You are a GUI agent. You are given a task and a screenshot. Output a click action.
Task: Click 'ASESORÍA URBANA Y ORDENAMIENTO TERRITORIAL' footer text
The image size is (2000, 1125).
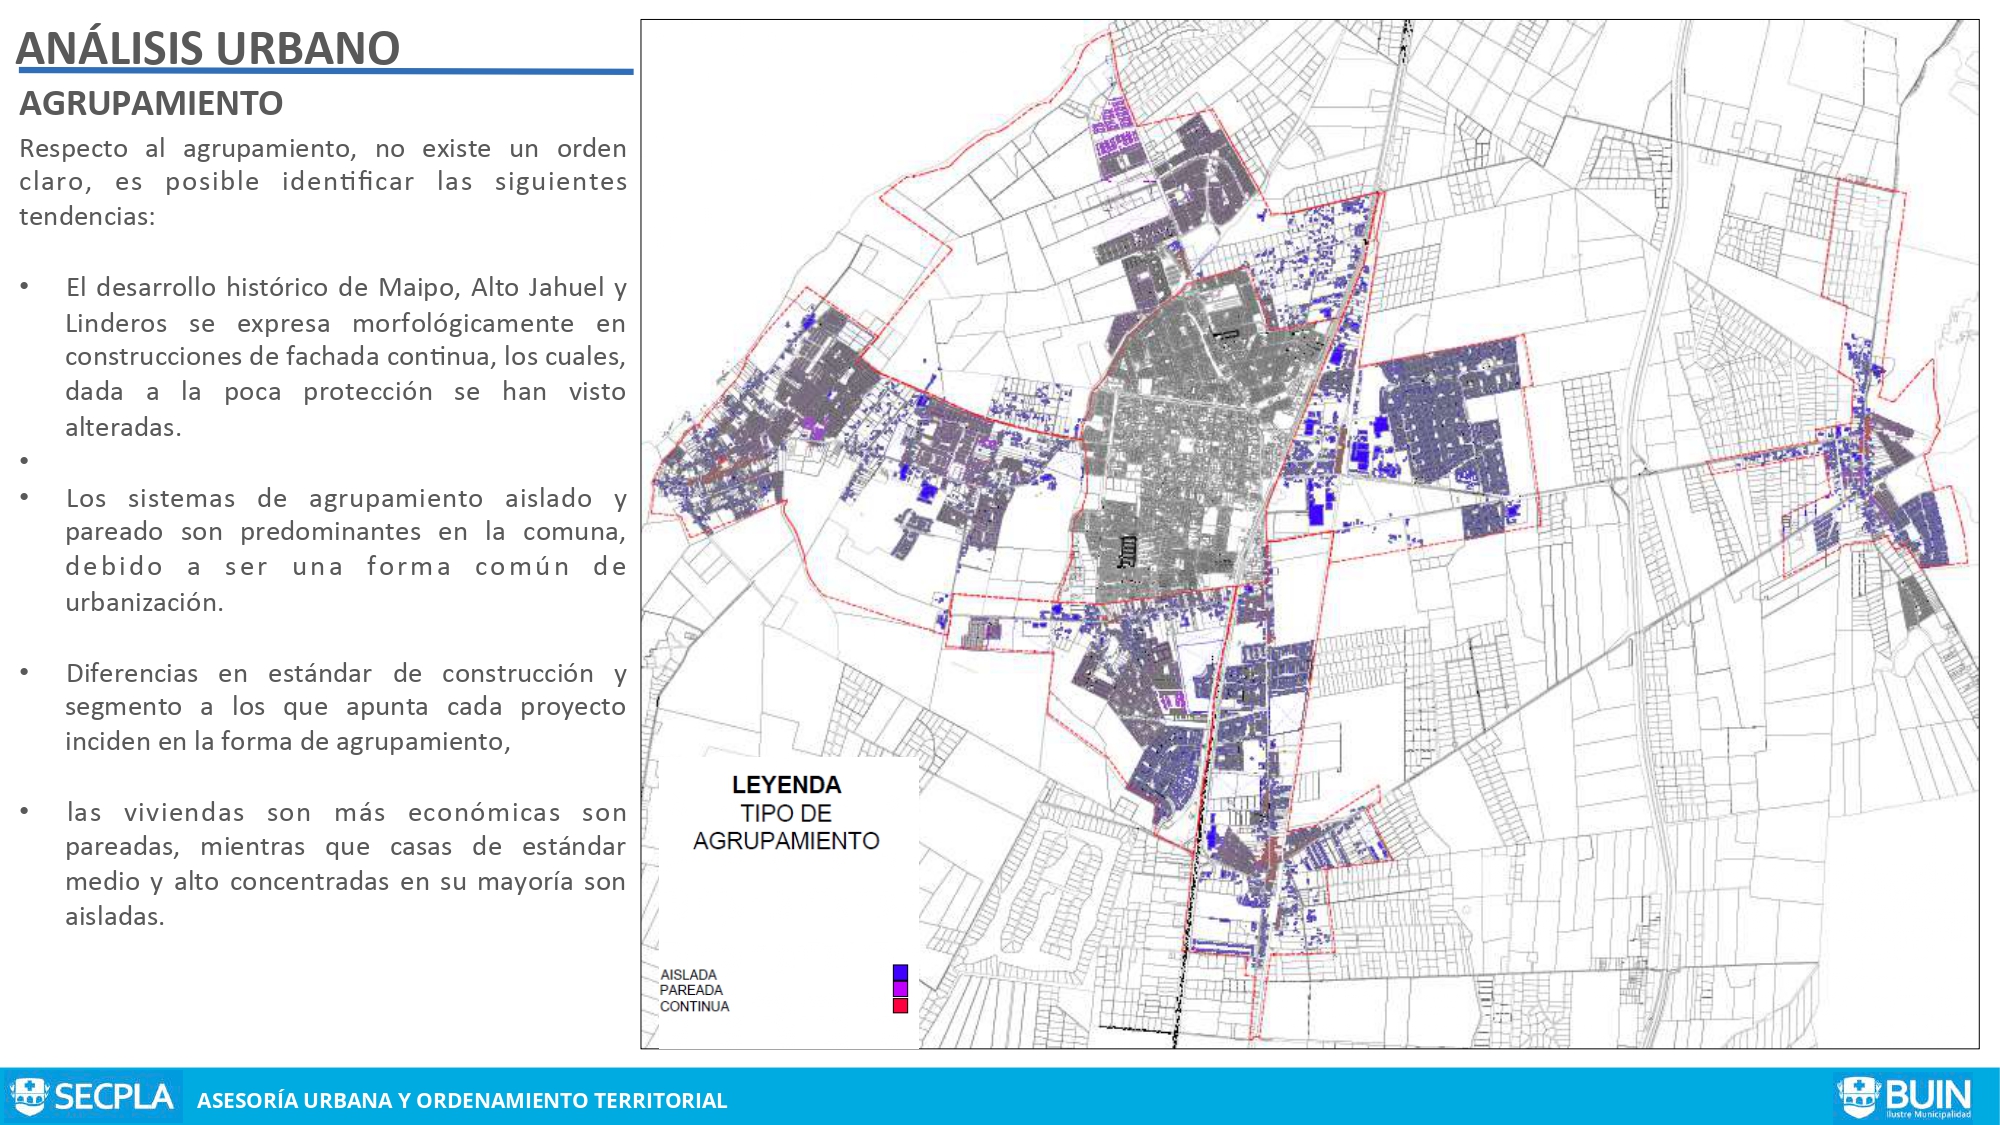(462, 1100)
